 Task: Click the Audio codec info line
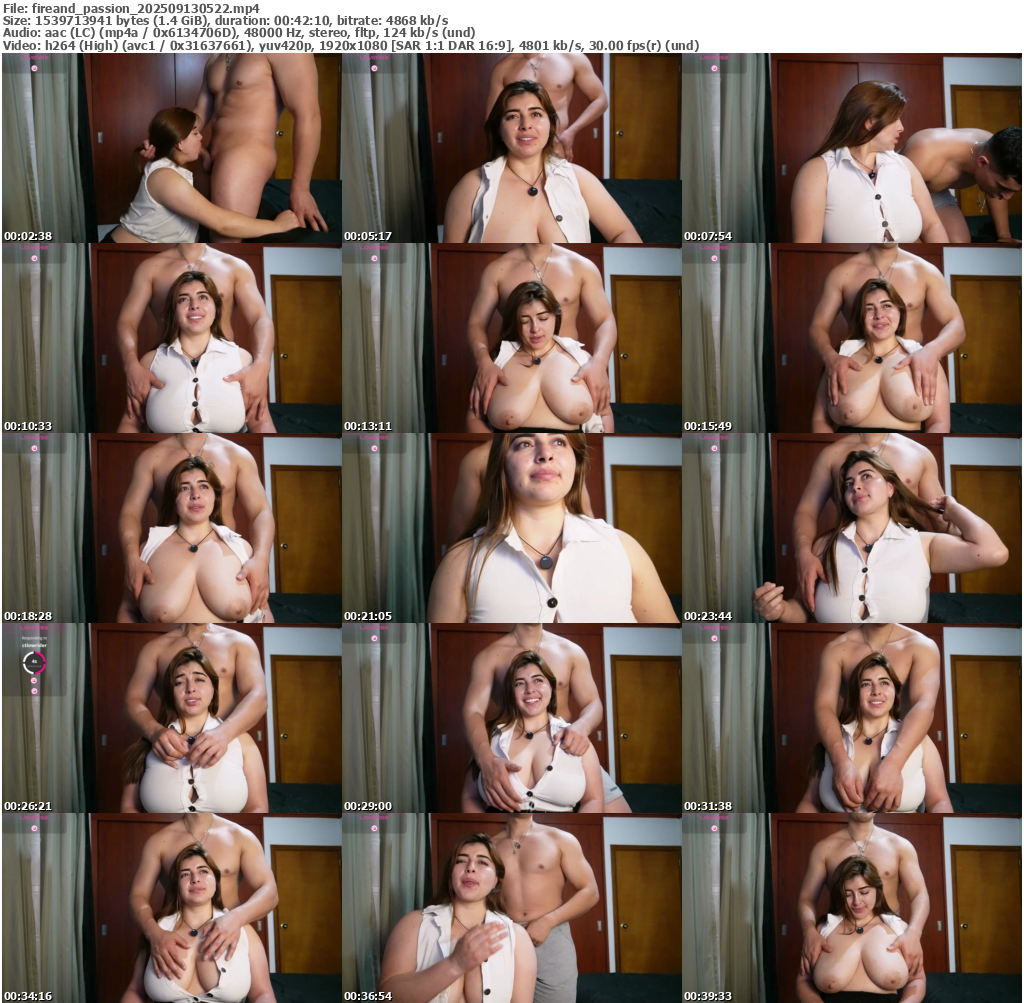click(239, 33)
